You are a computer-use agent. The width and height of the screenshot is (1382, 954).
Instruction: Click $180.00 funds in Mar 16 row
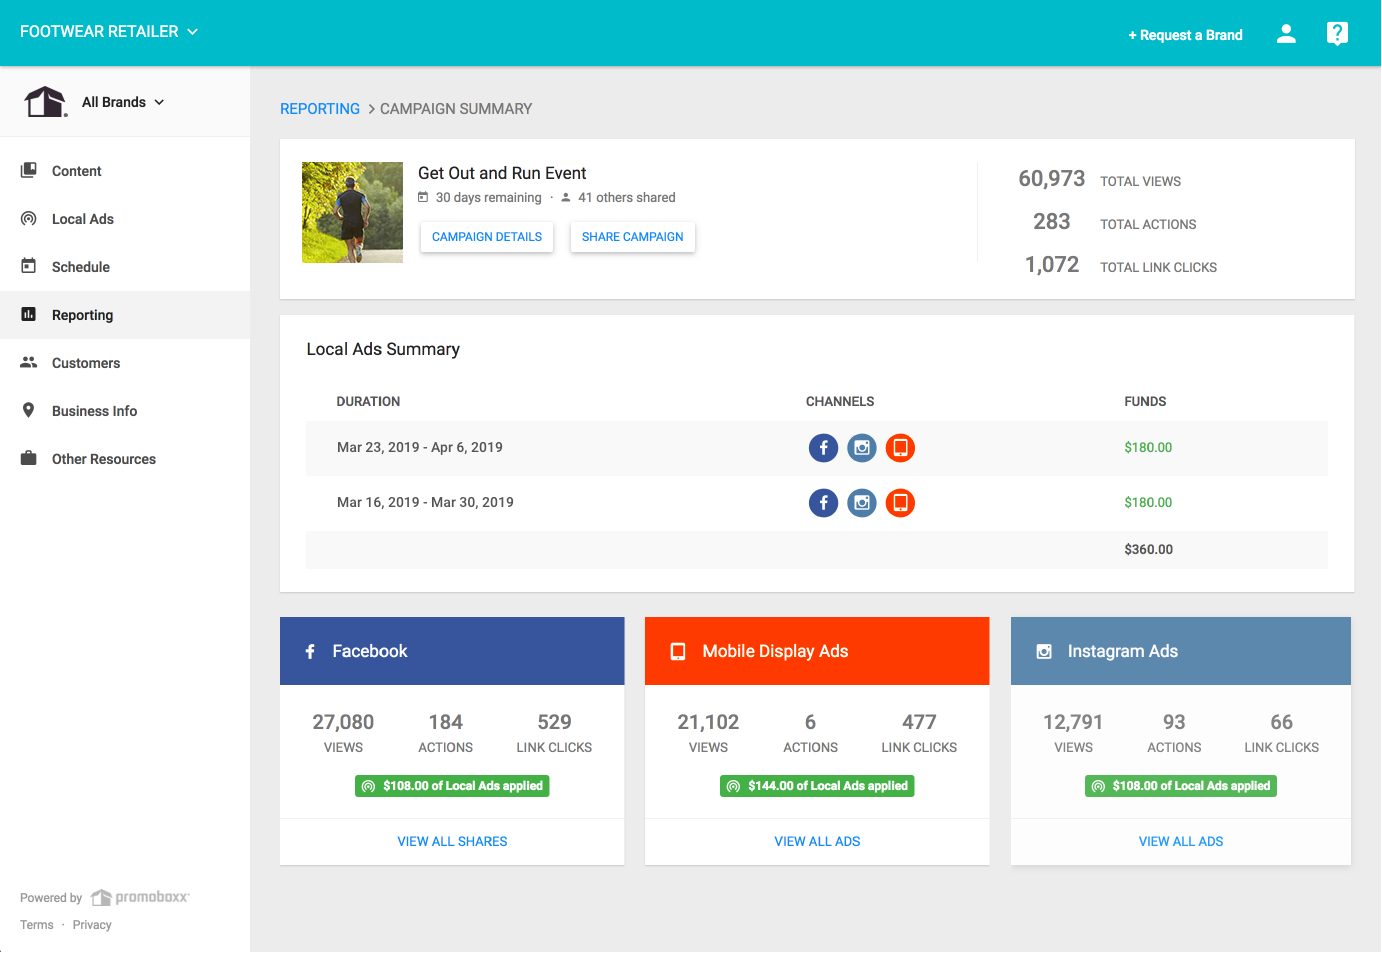click(1148, 503)
